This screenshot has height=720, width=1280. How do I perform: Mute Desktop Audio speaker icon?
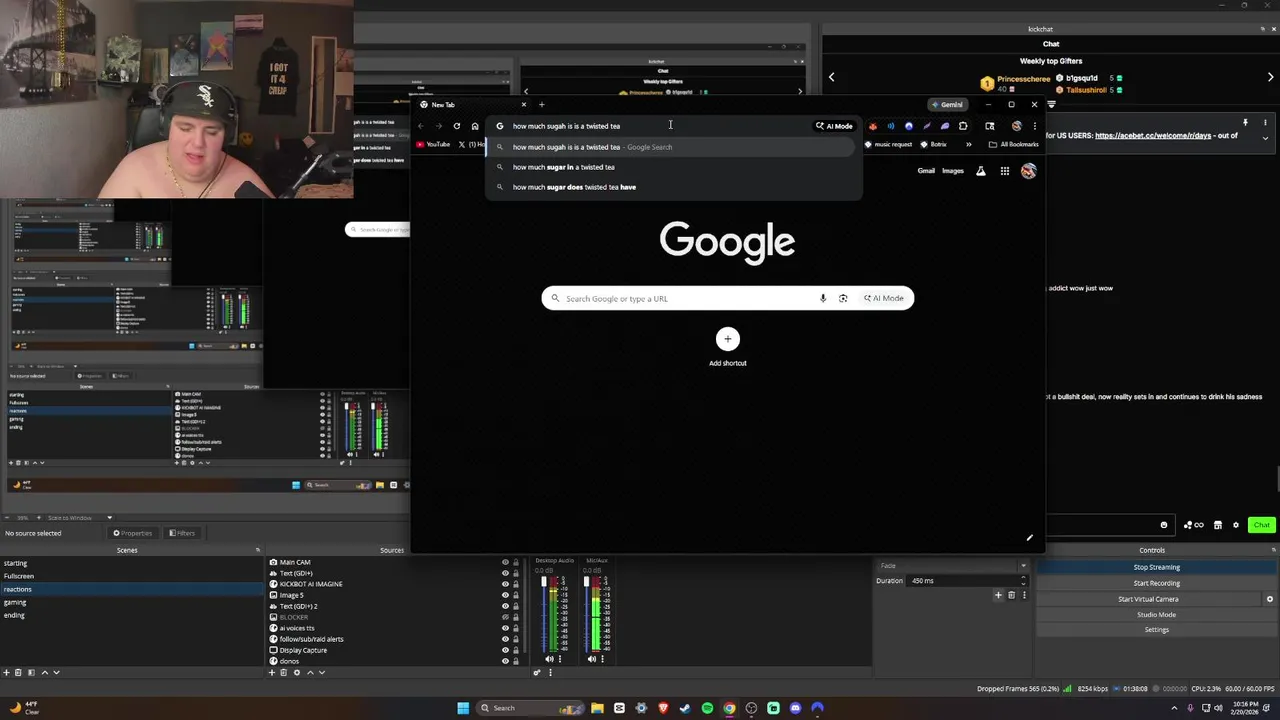[x=549, y=659]
